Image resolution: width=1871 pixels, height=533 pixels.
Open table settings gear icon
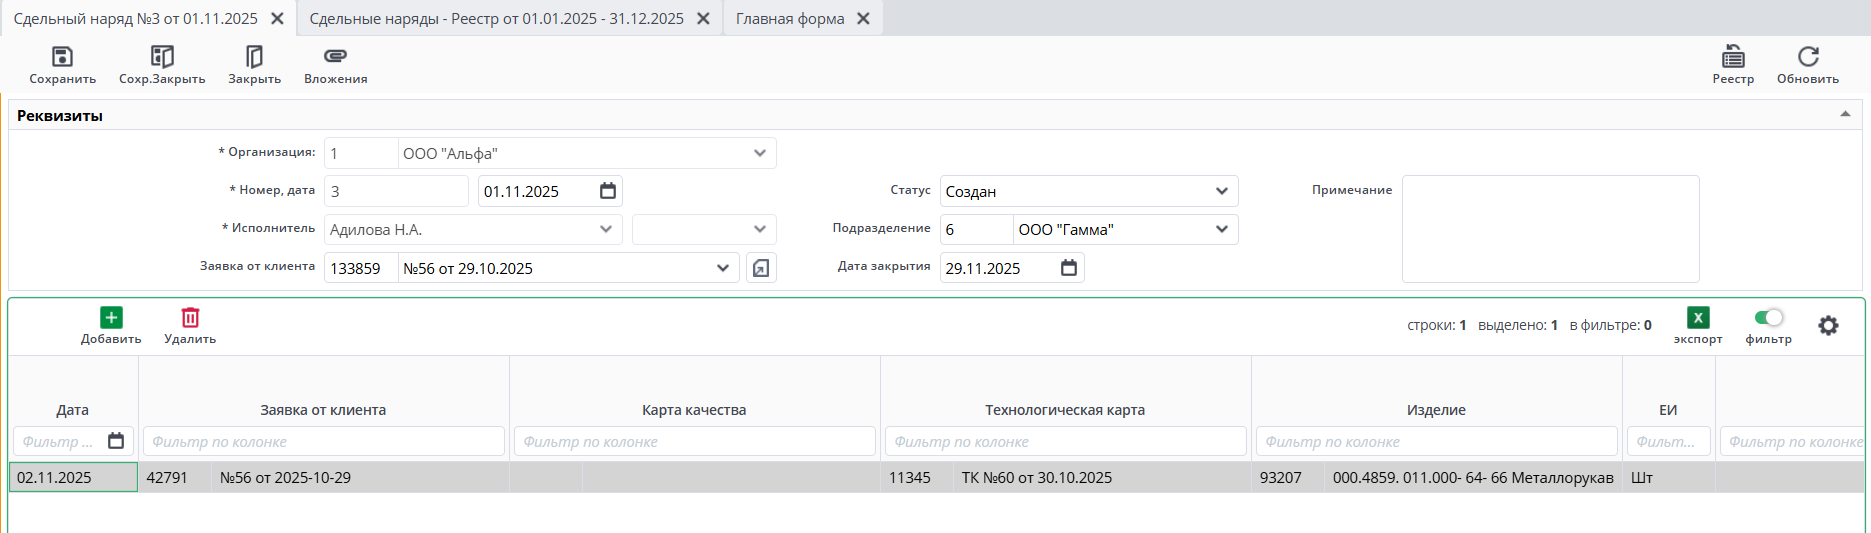click(1828, 325)
